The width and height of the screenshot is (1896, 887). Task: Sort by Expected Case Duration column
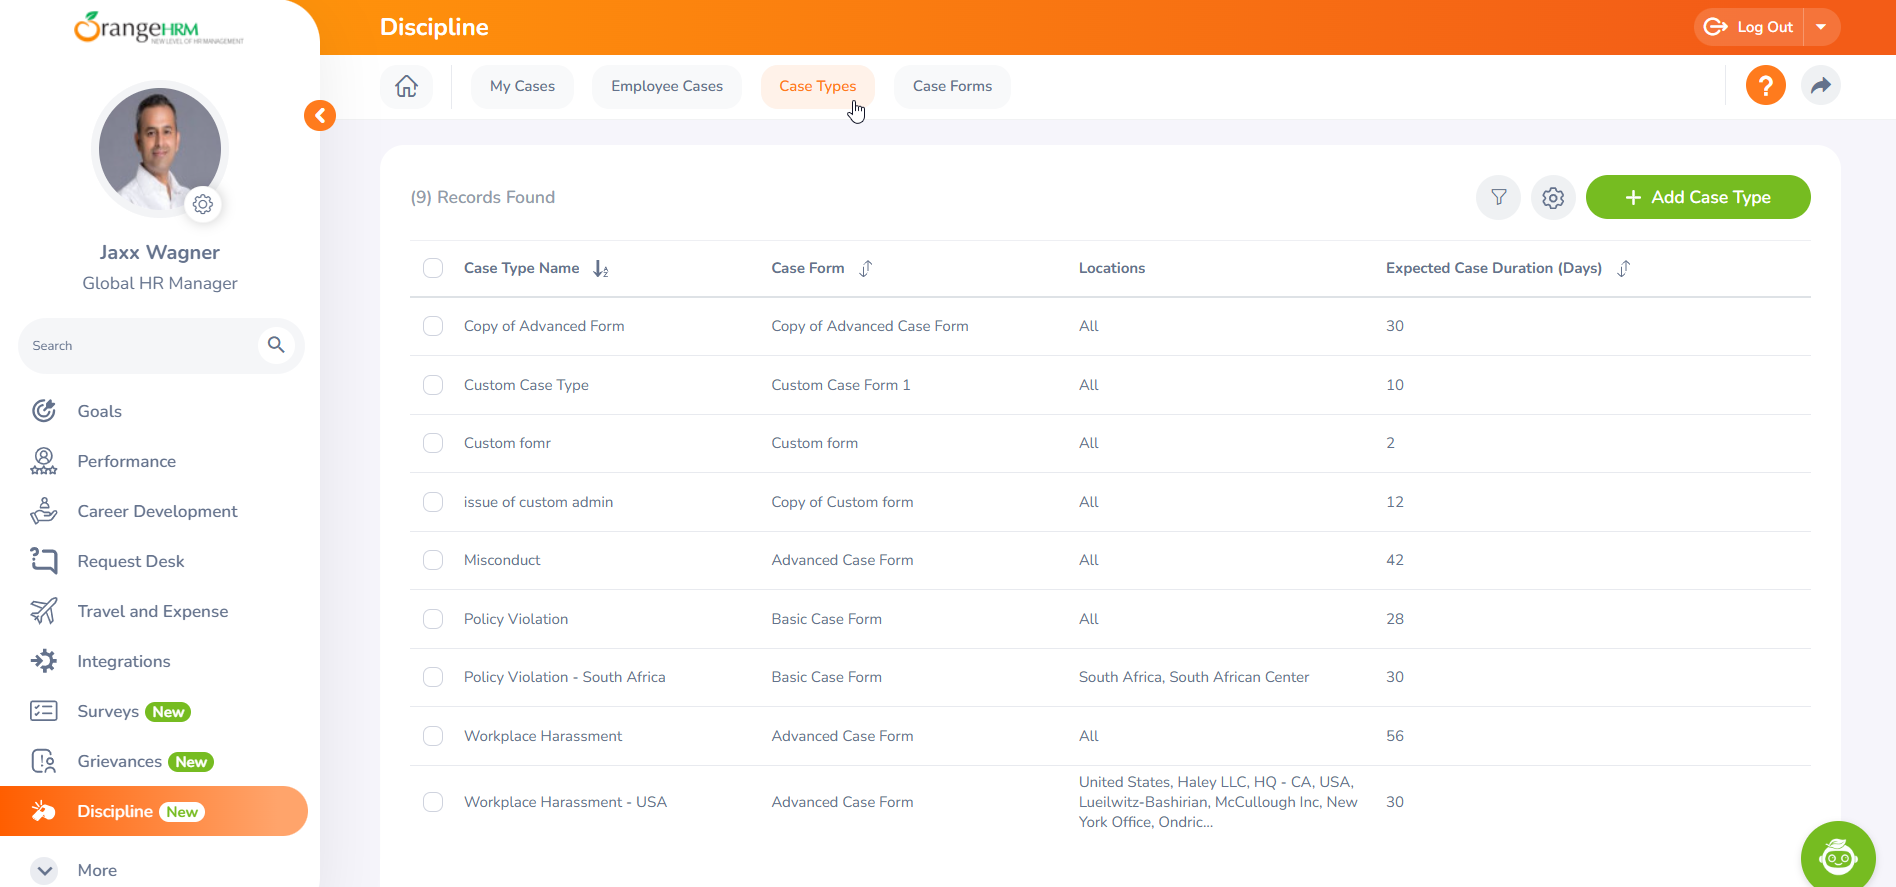pos(1623,268)
